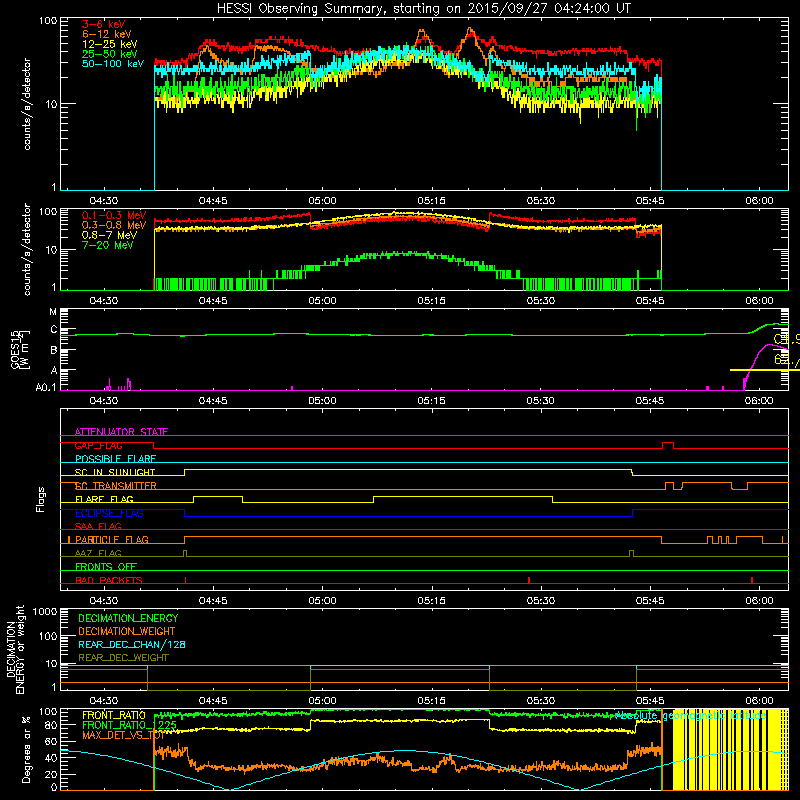This screenshot has width=800, height=800.
Task: Select the SC_TRANSMITTER flag label
Action: click(x=115, y=486)
